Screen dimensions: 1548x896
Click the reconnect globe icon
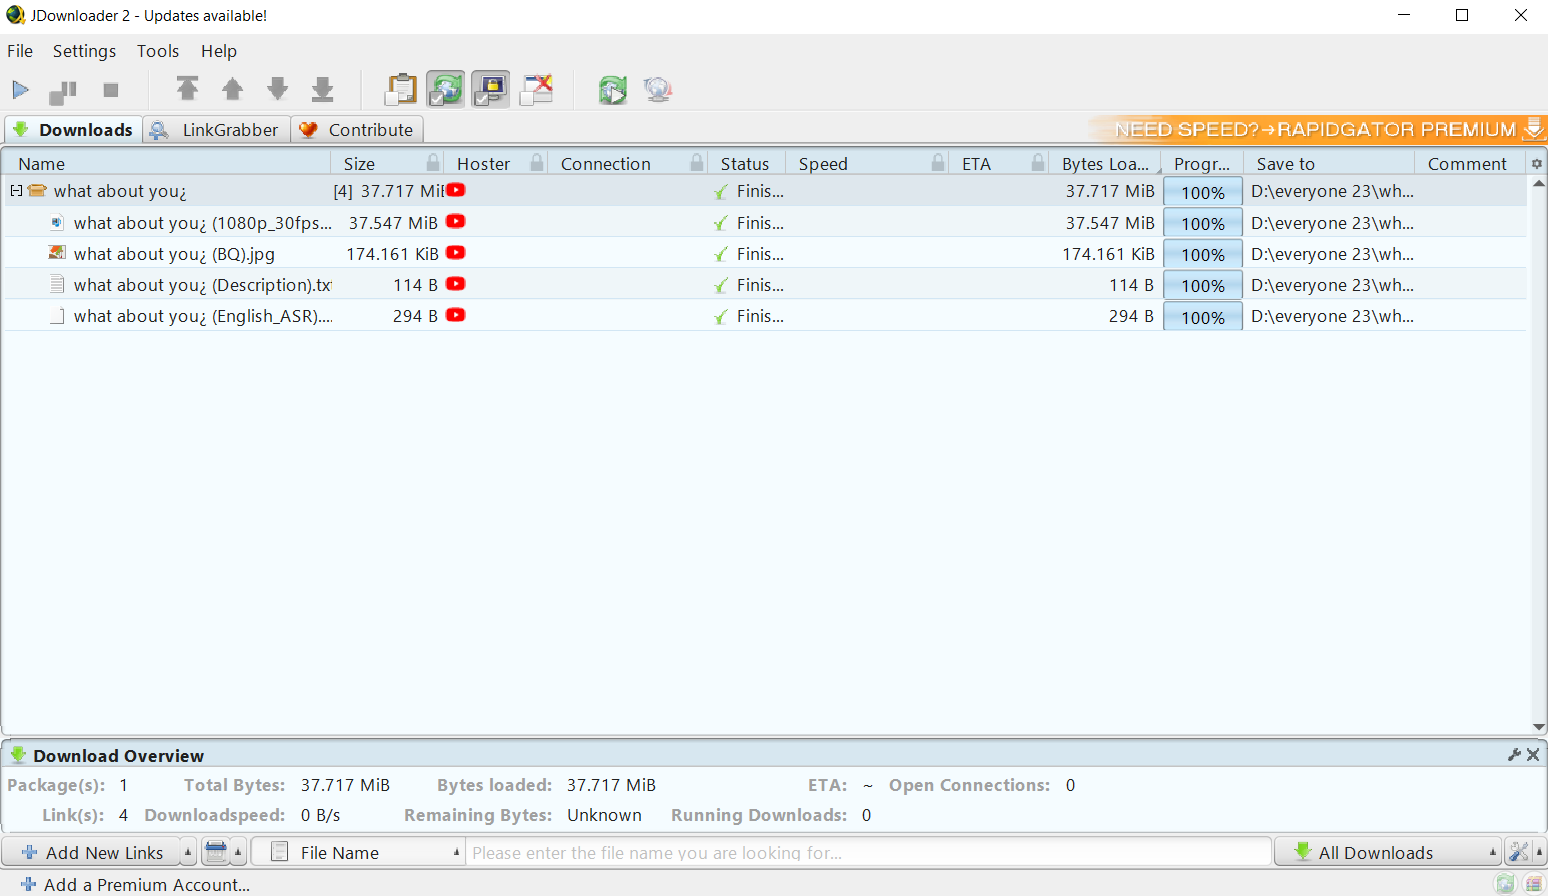point(658,90)
